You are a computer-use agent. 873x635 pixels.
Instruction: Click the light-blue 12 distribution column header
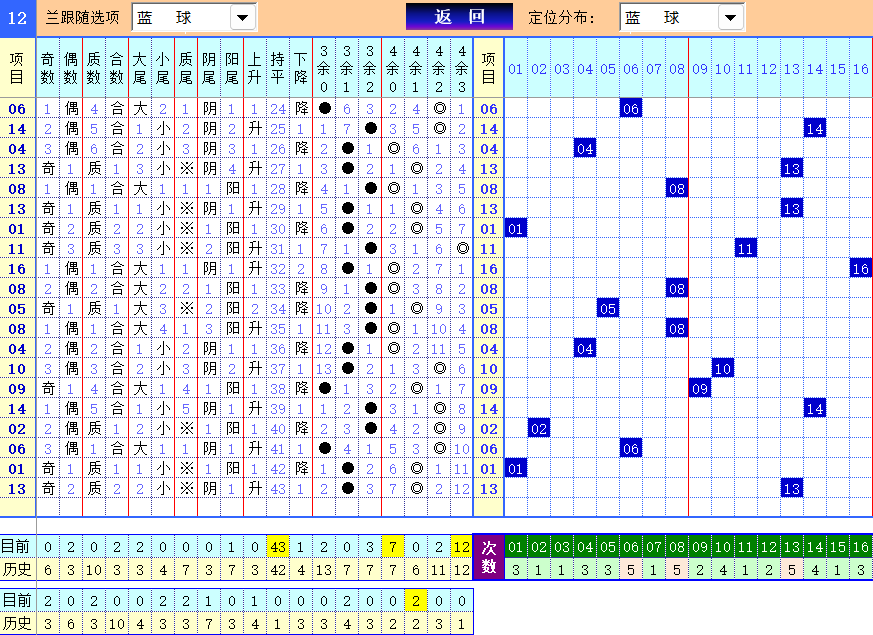click(769, 69)
